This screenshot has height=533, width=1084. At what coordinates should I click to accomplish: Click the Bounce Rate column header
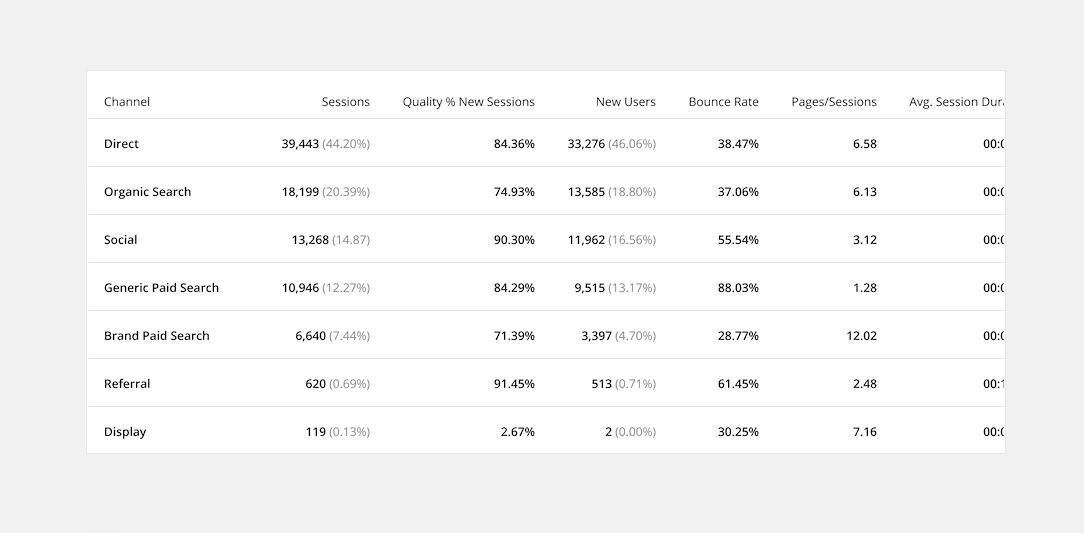(x=723, y=102)
